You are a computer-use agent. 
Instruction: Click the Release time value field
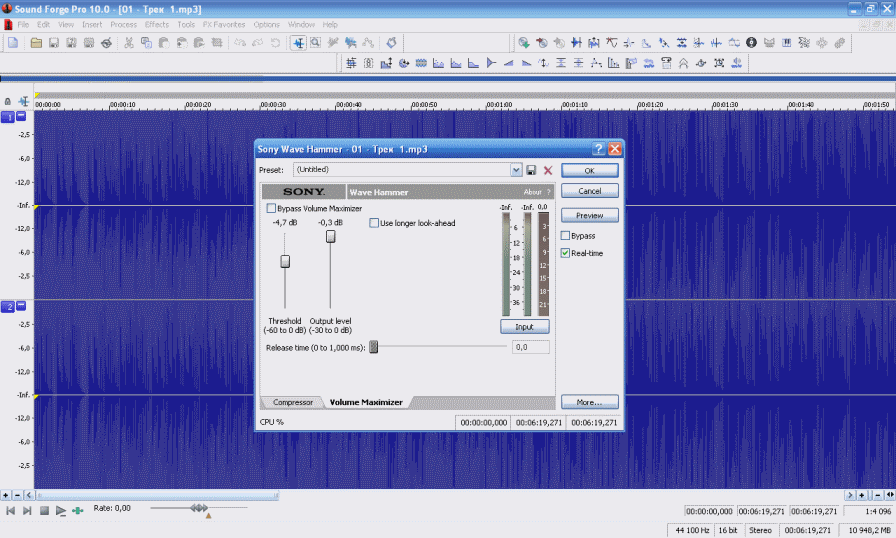531,347
